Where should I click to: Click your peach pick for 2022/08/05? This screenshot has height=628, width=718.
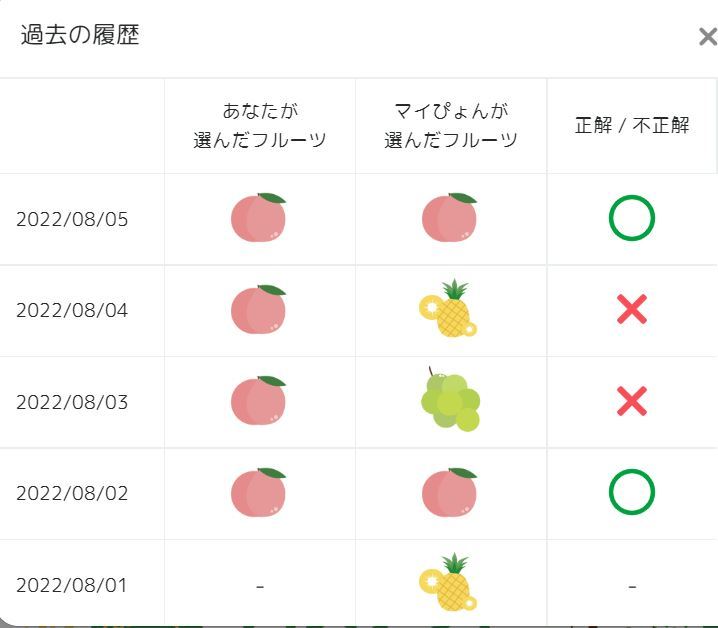pos(259,218)
